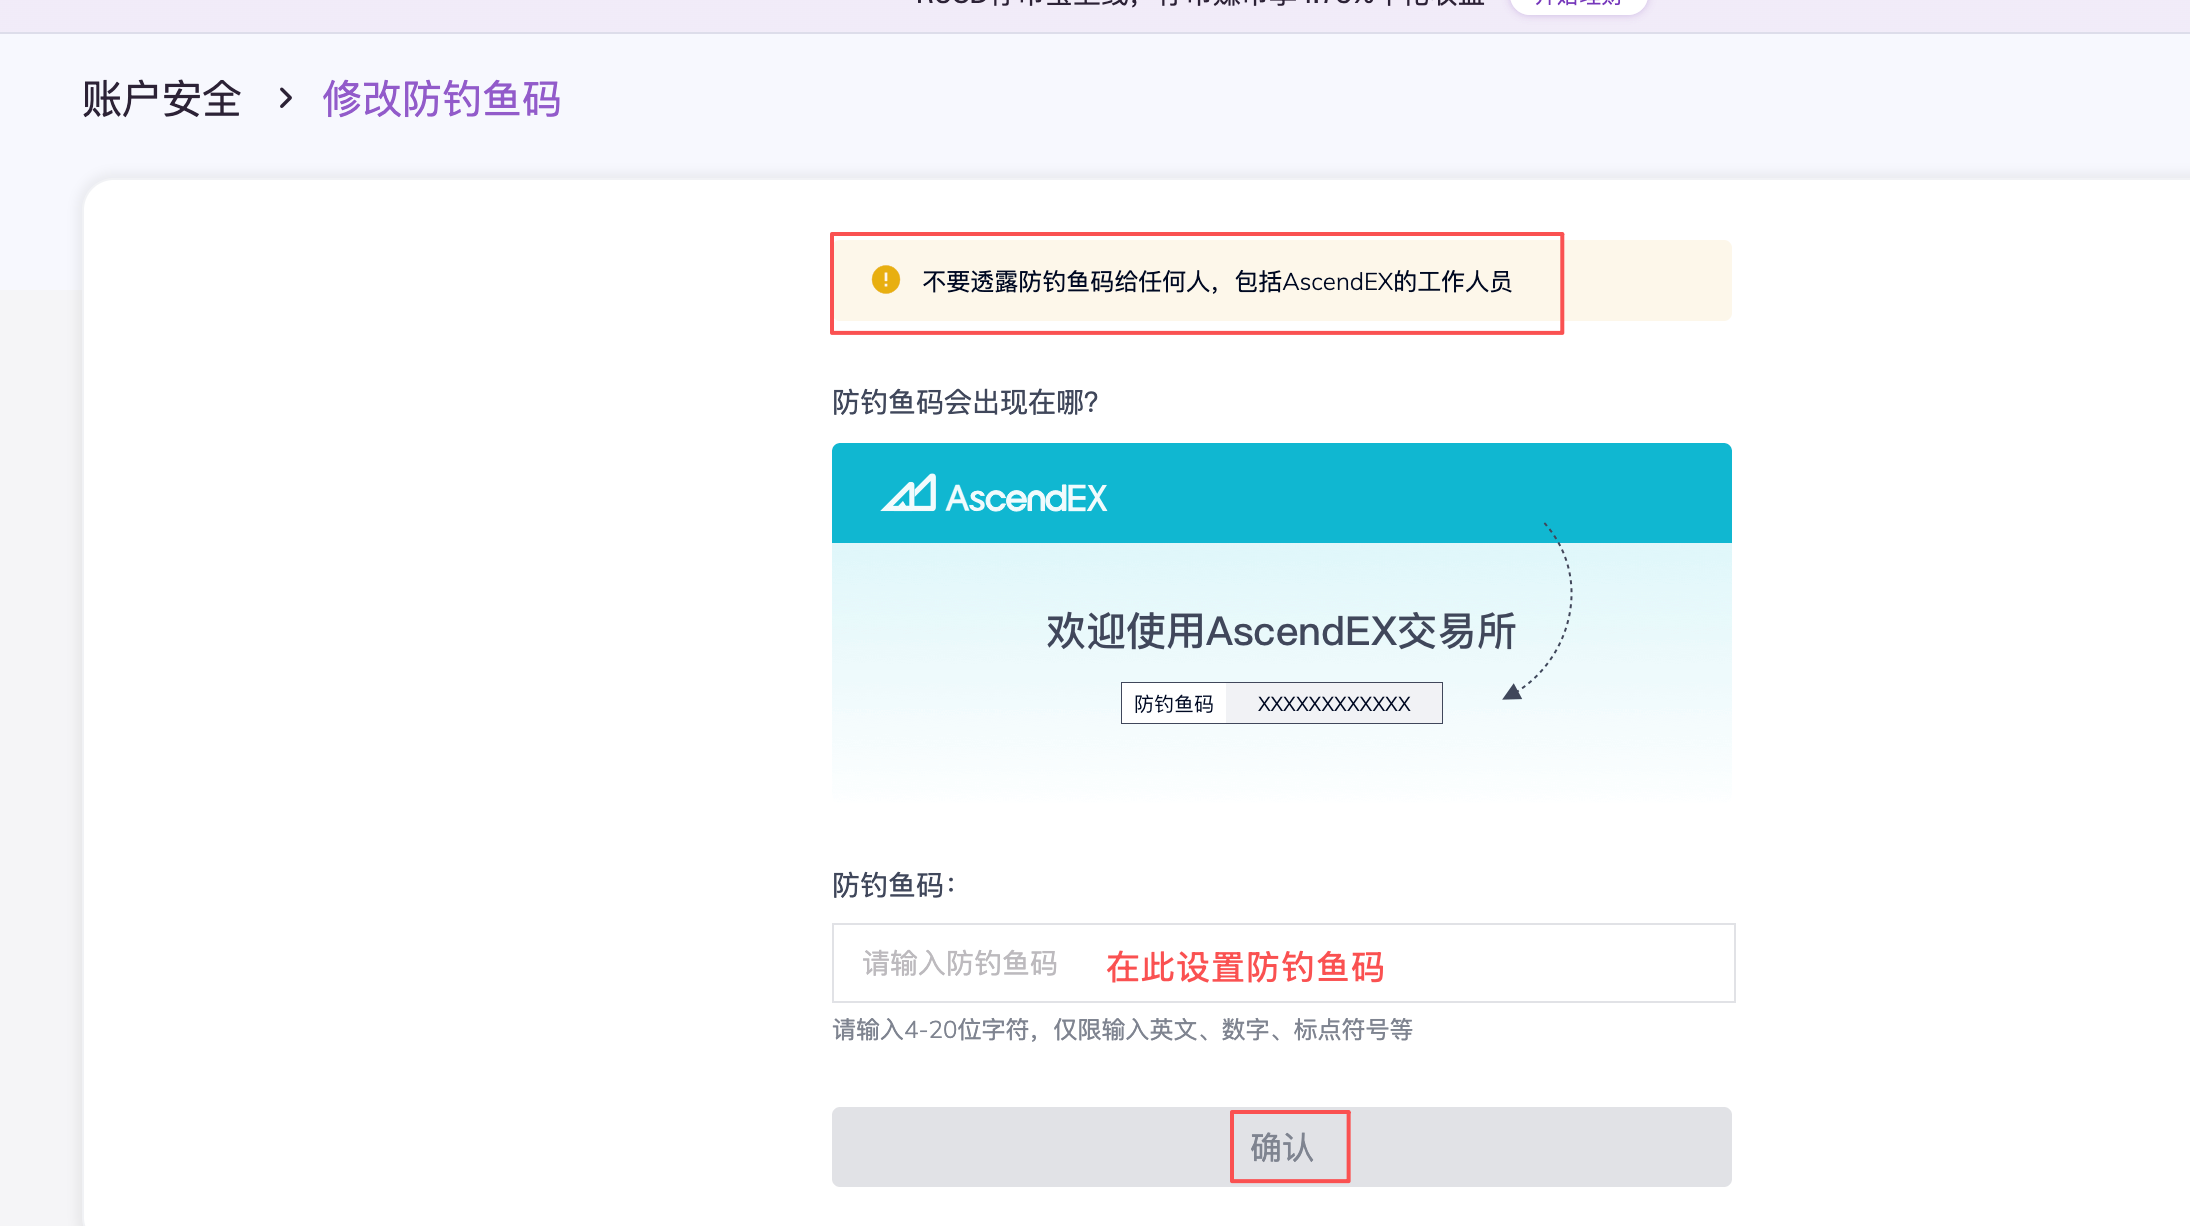Click the 防钓鱼码: field label

pyautogui.click(x=893, y=885)
